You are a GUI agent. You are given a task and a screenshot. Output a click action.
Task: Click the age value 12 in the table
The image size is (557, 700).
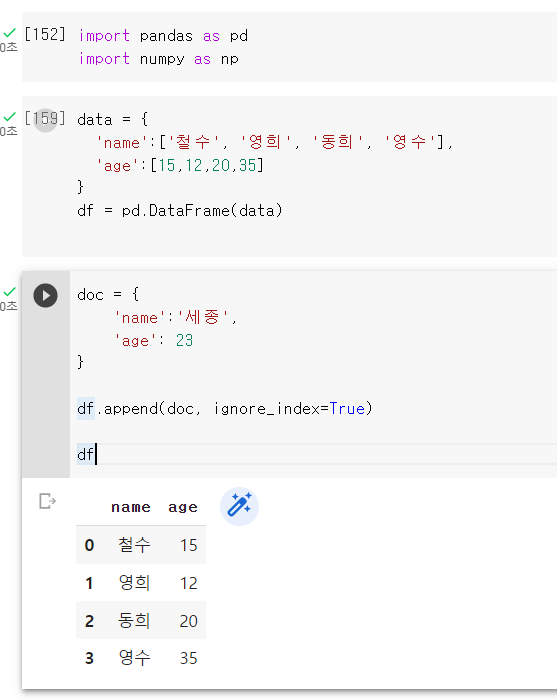coord(188,583)
